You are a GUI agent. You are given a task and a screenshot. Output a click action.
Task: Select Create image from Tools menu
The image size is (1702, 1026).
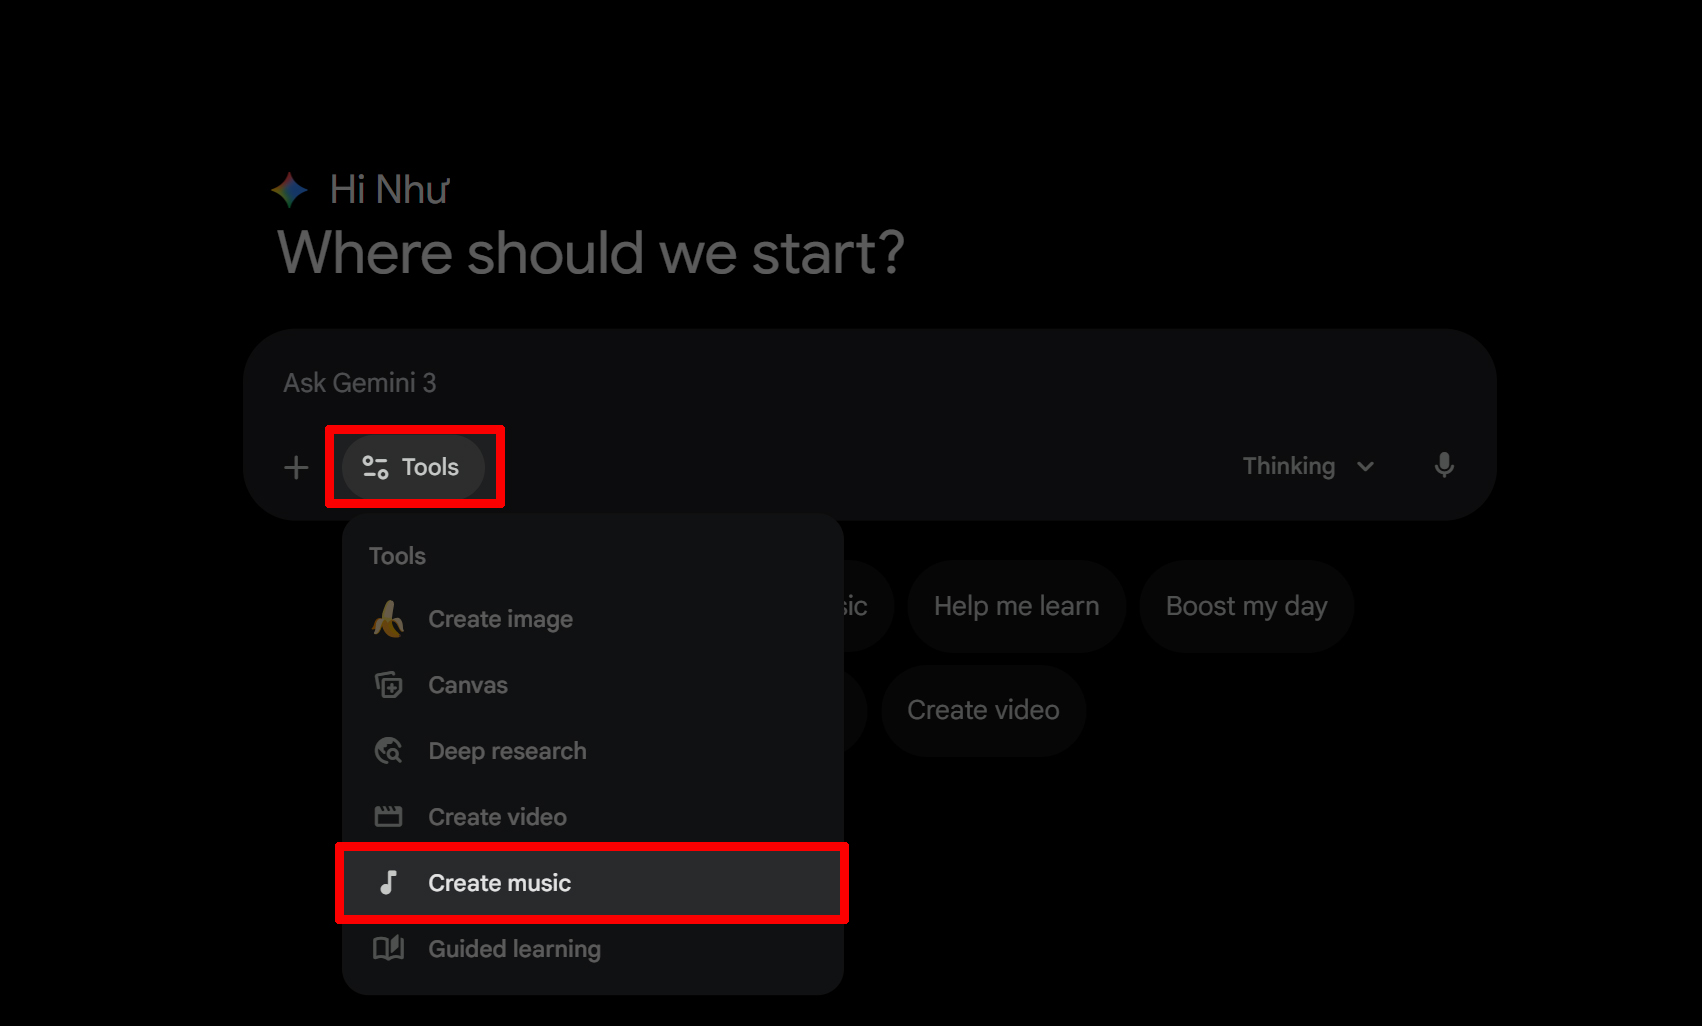(x=500, y=619)
